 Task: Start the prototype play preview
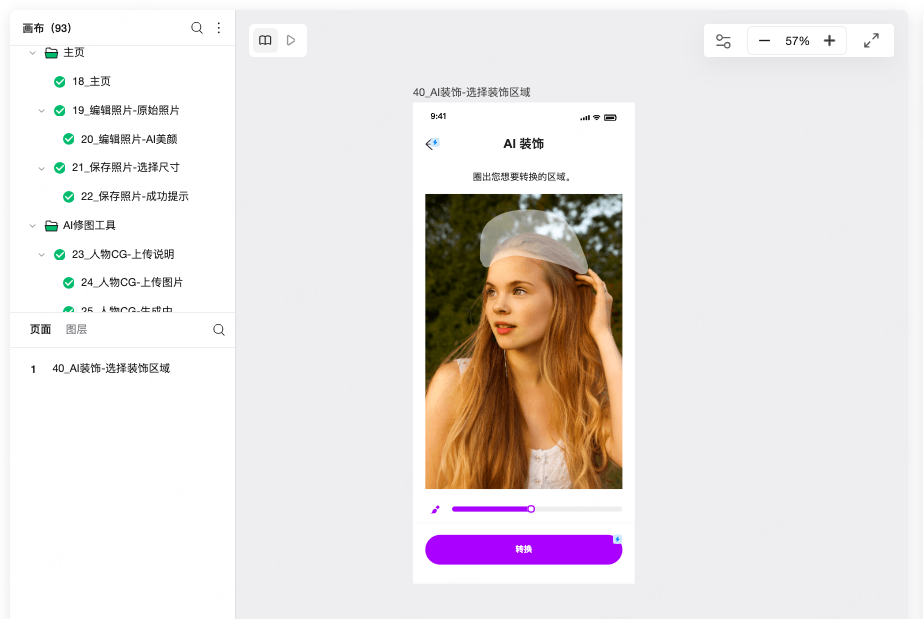point(291,40)
